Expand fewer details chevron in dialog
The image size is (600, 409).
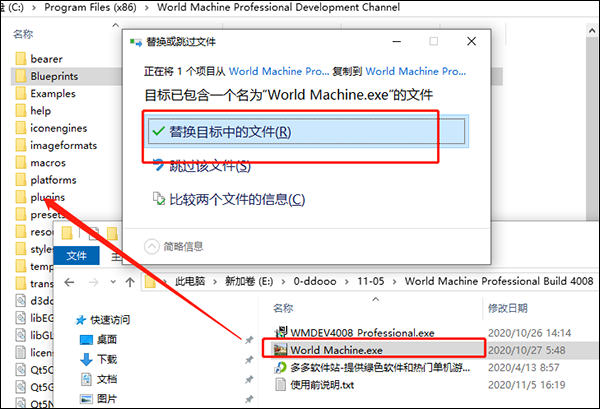[x=152, y=246]
